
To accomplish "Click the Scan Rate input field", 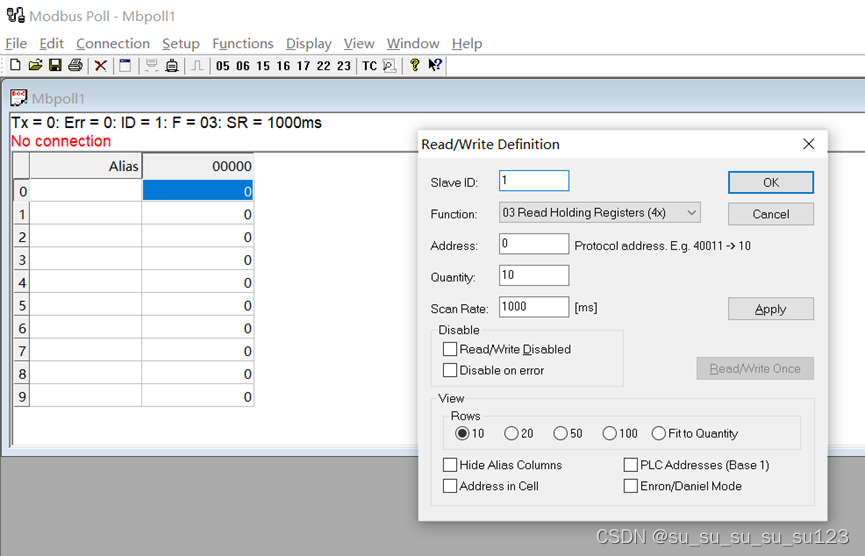I will coord(534,307).
